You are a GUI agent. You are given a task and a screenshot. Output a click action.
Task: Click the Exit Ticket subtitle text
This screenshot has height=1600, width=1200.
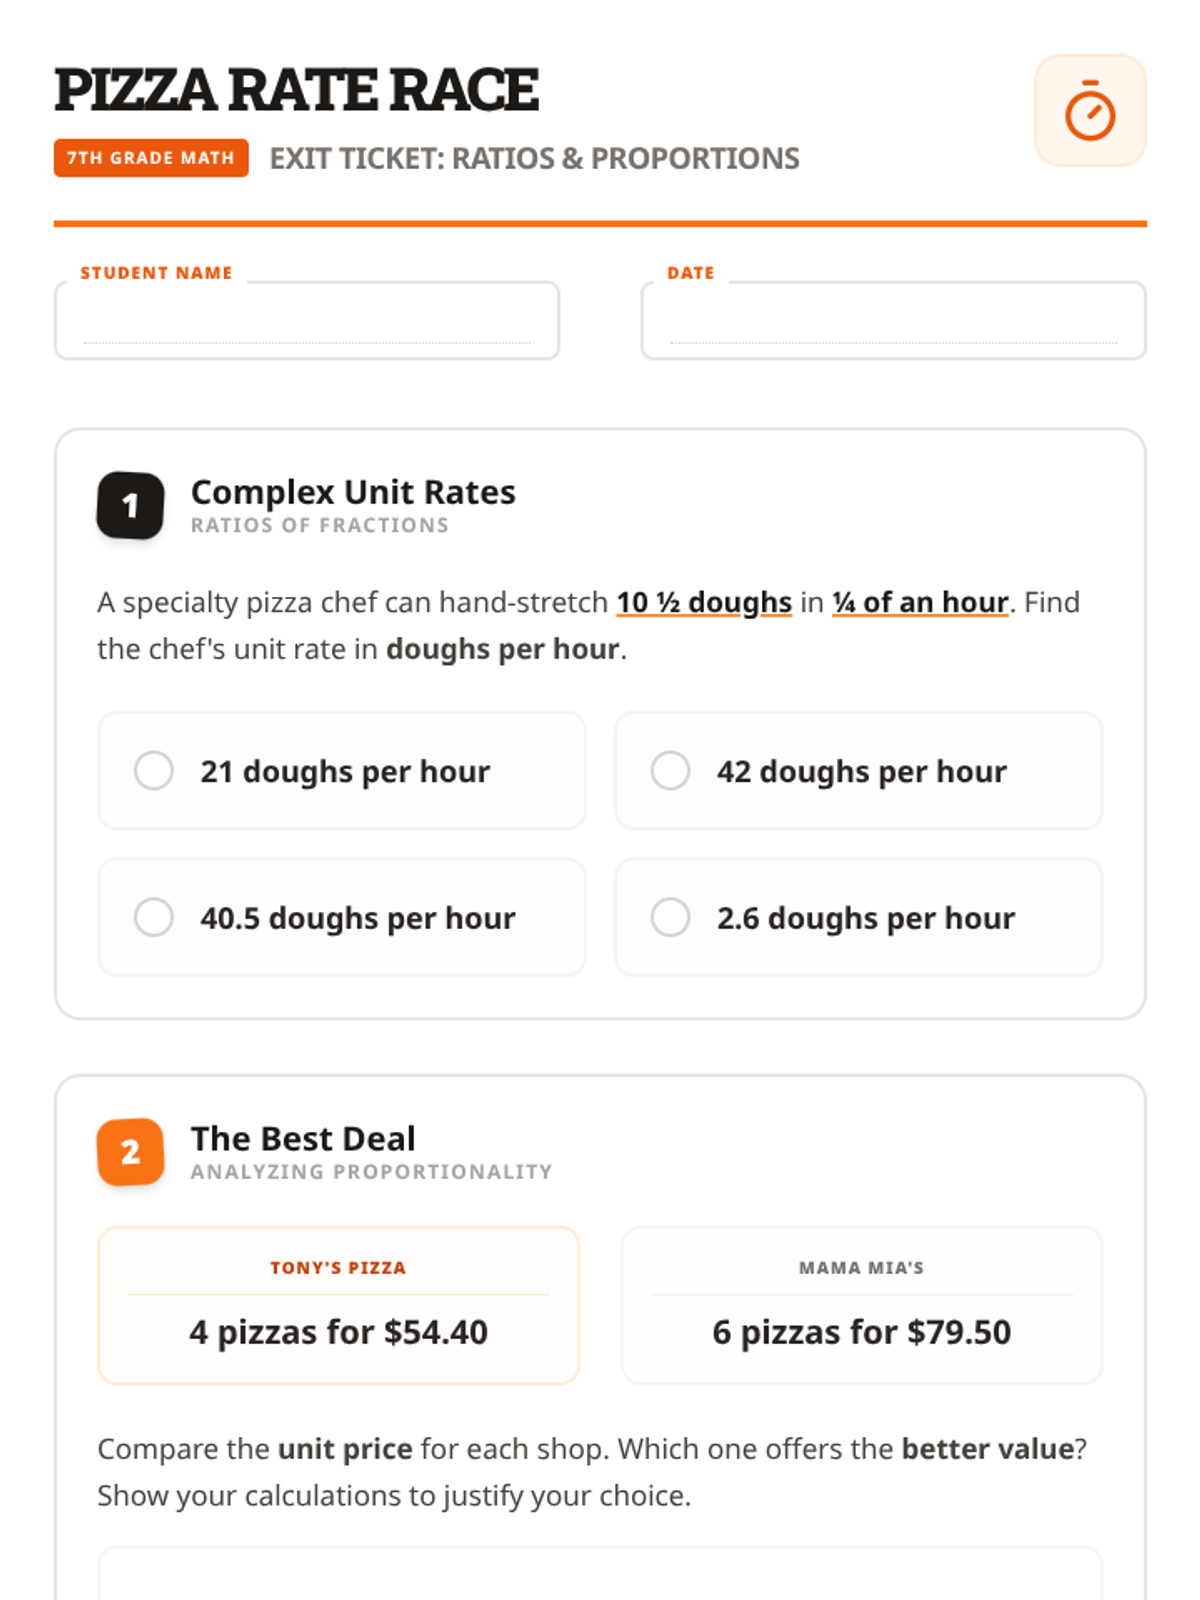pyautogui.click(x=534, y=158)
